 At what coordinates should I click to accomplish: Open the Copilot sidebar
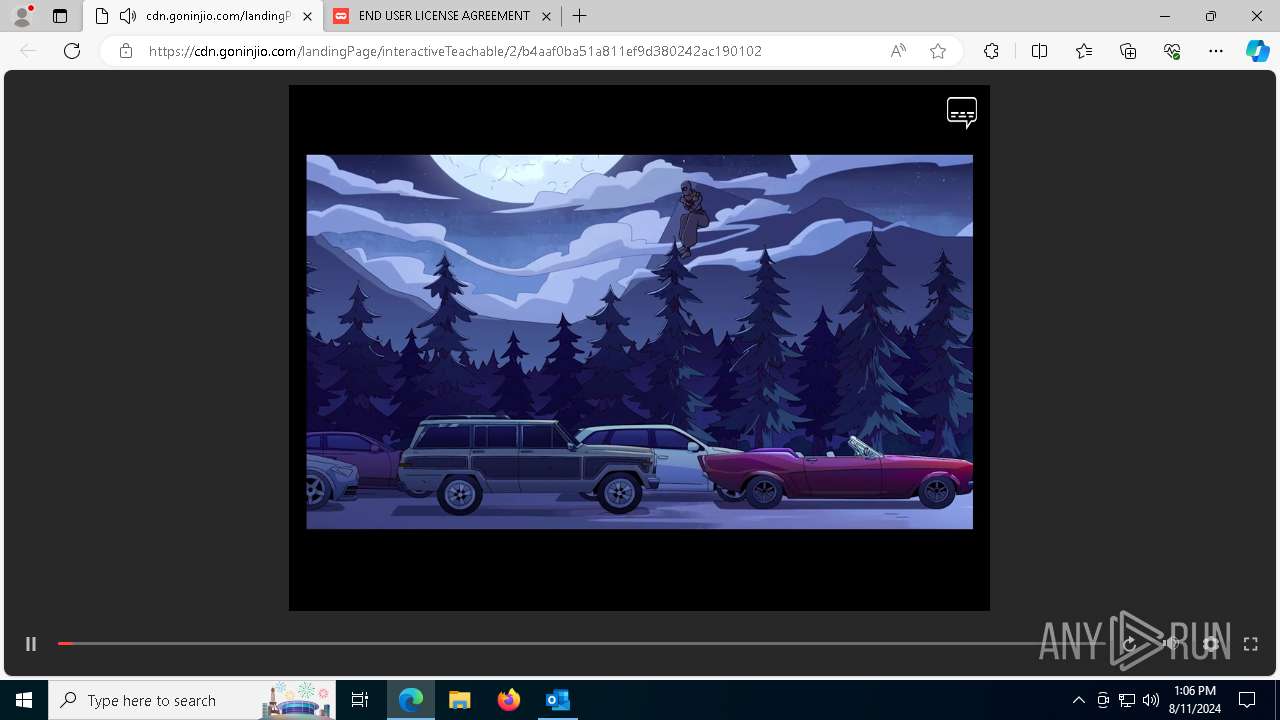coord(1258,51)
